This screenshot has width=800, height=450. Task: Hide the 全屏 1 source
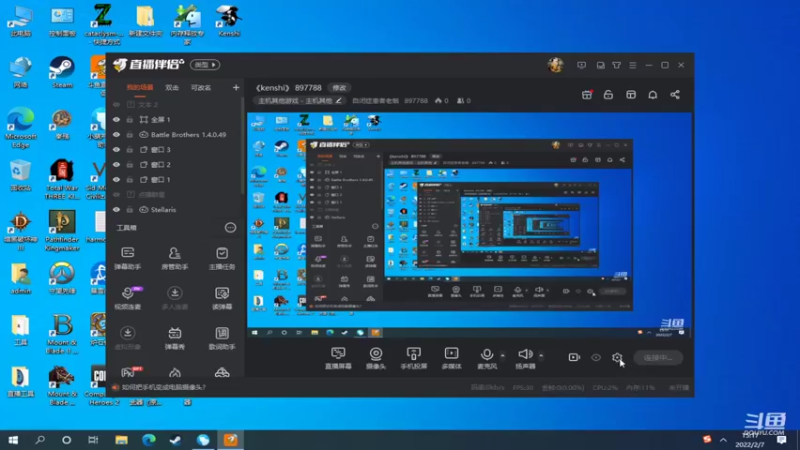coord(116,119)
